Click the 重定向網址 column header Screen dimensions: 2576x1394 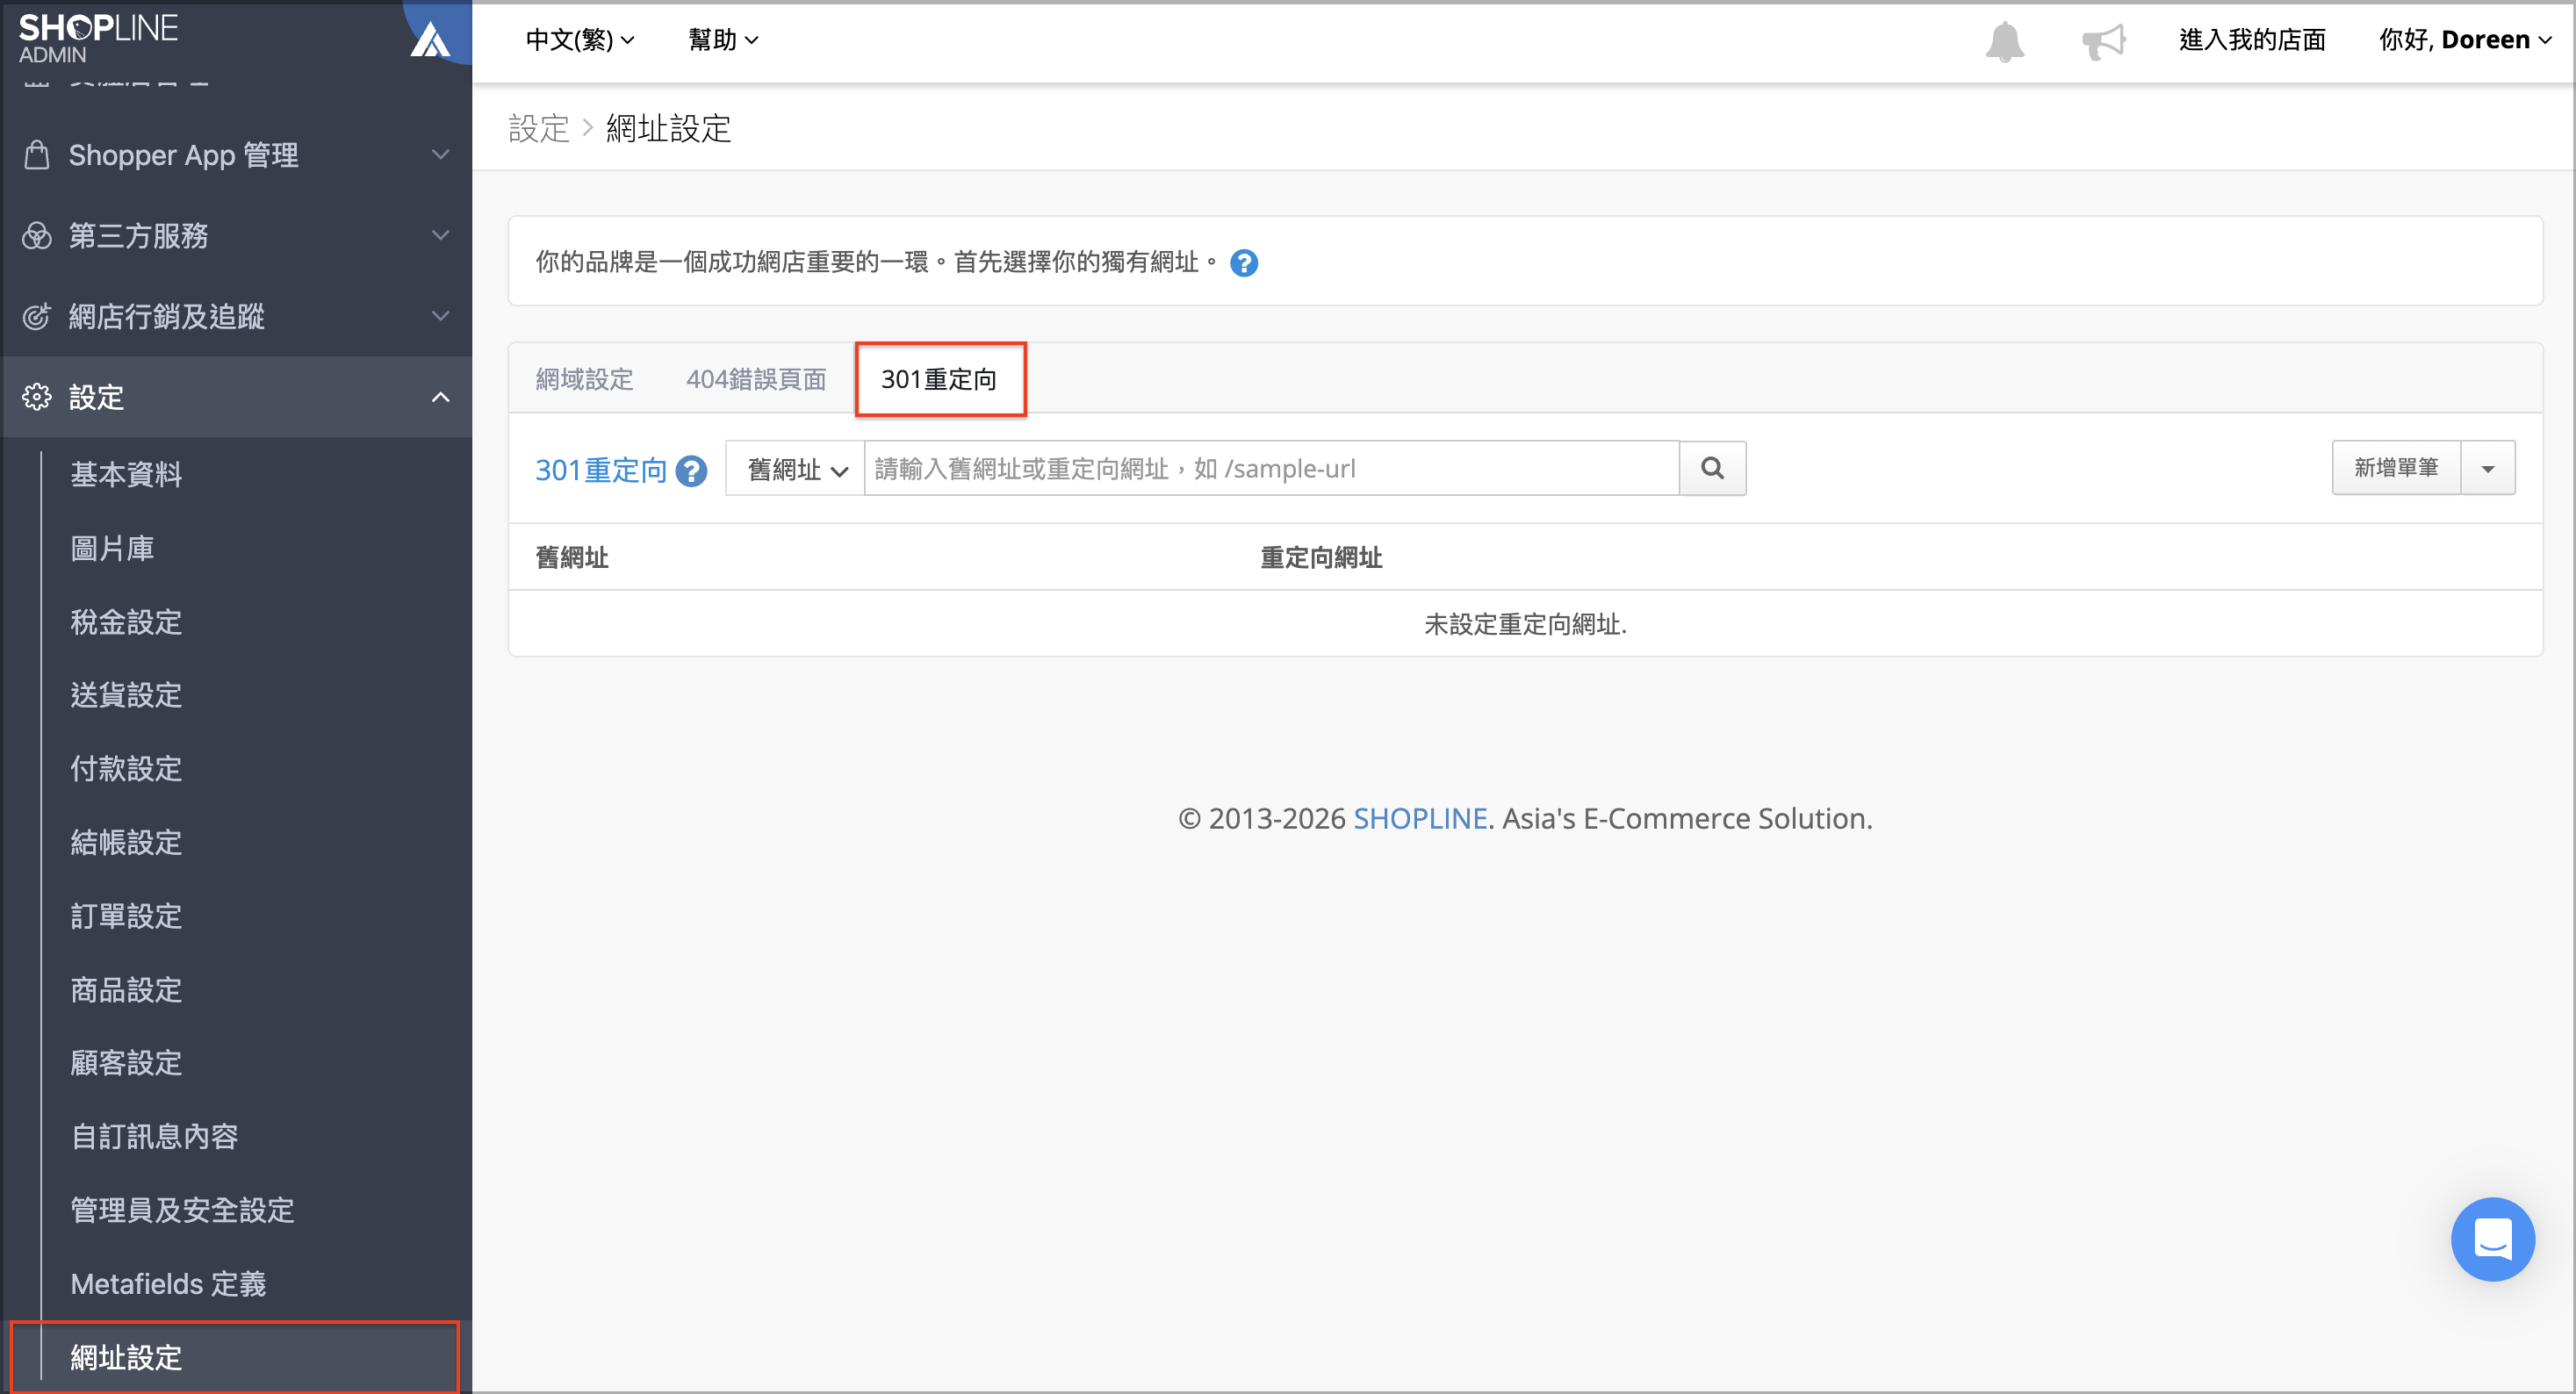tap(1321, 558)
